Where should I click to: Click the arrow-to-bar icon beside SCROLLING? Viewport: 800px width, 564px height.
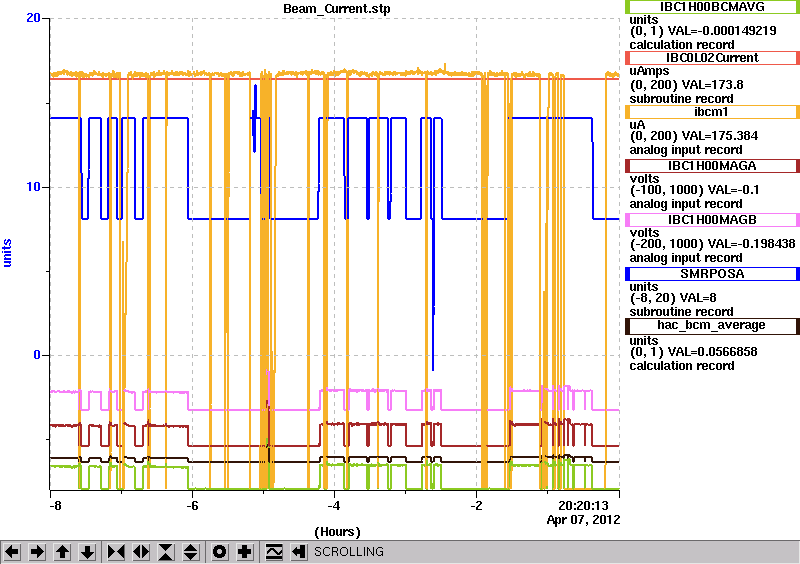pyautogui.click(x=299, y=552)
